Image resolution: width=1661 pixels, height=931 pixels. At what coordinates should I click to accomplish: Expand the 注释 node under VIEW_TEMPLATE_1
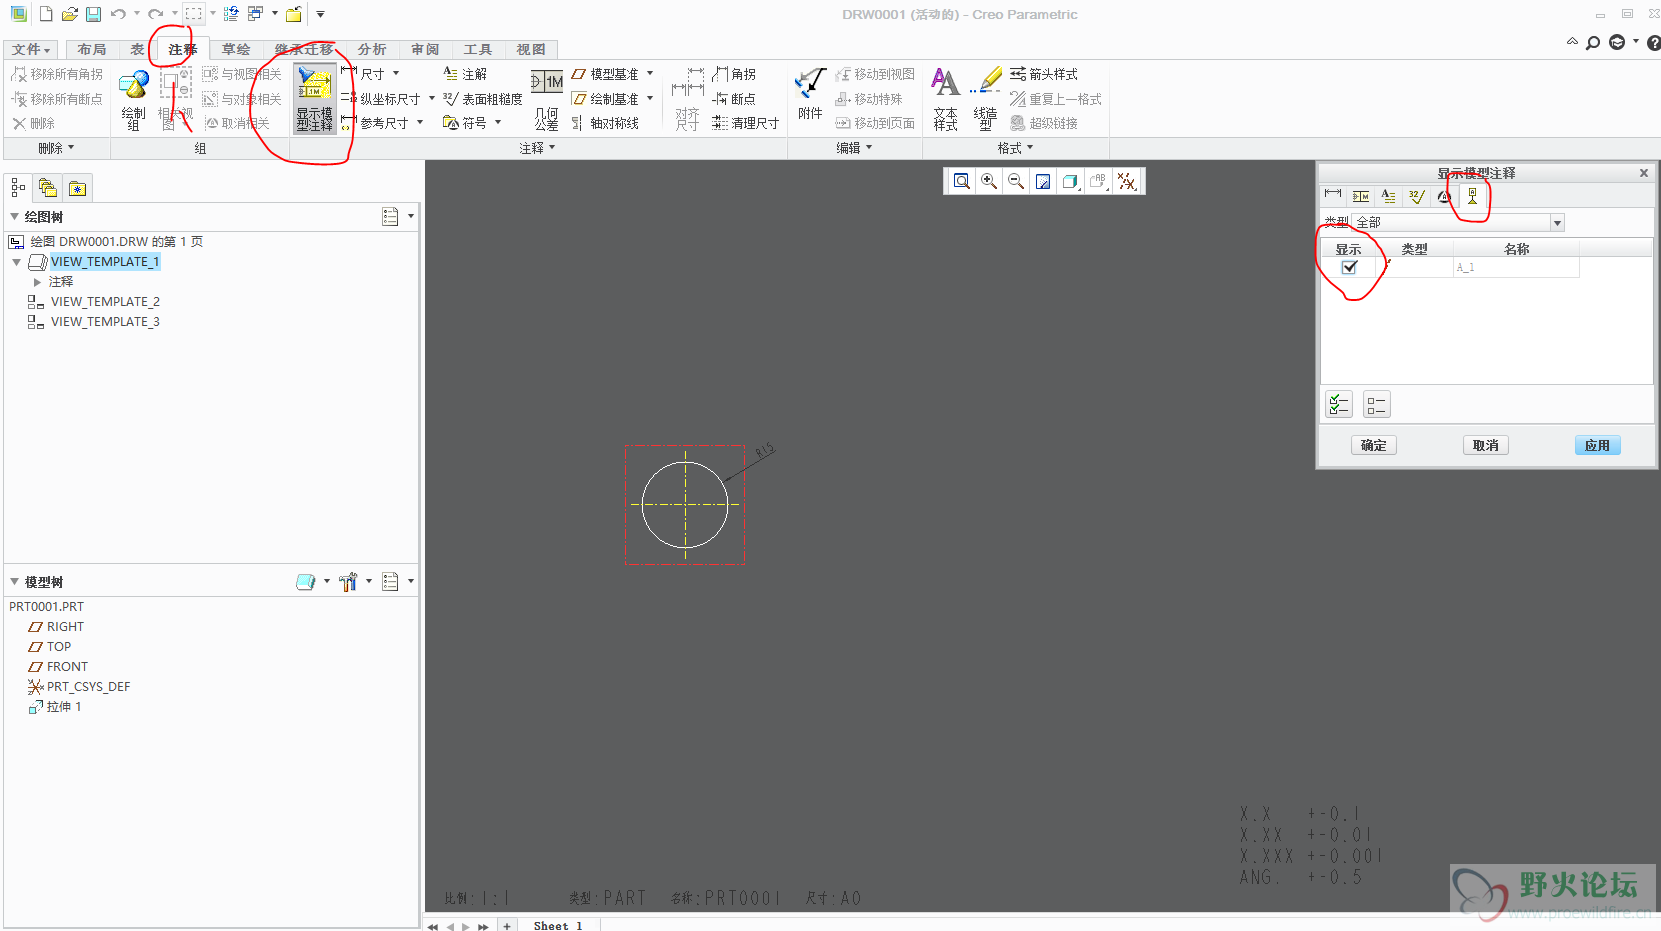click(37, 282)
